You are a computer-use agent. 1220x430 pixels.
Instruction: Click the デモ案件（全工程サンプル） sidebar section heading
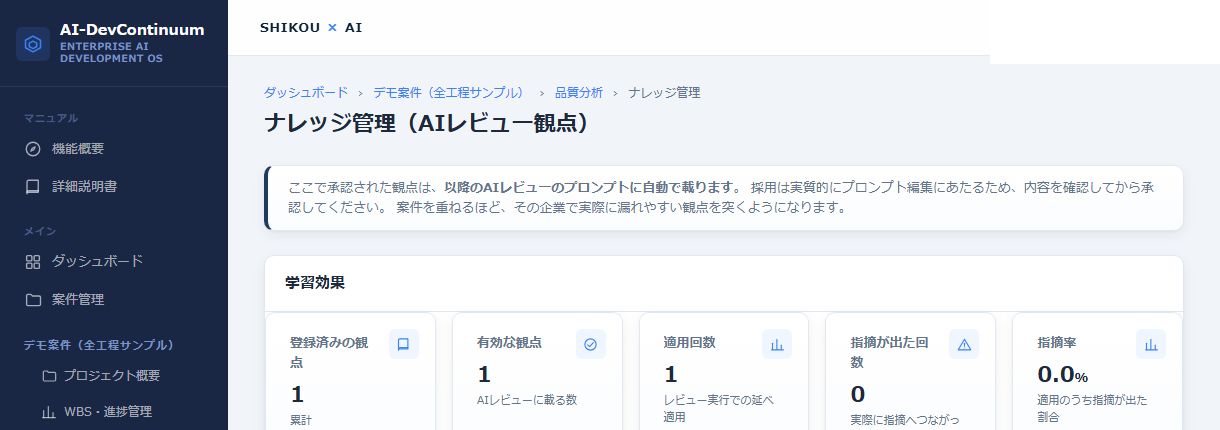(99, 345)
